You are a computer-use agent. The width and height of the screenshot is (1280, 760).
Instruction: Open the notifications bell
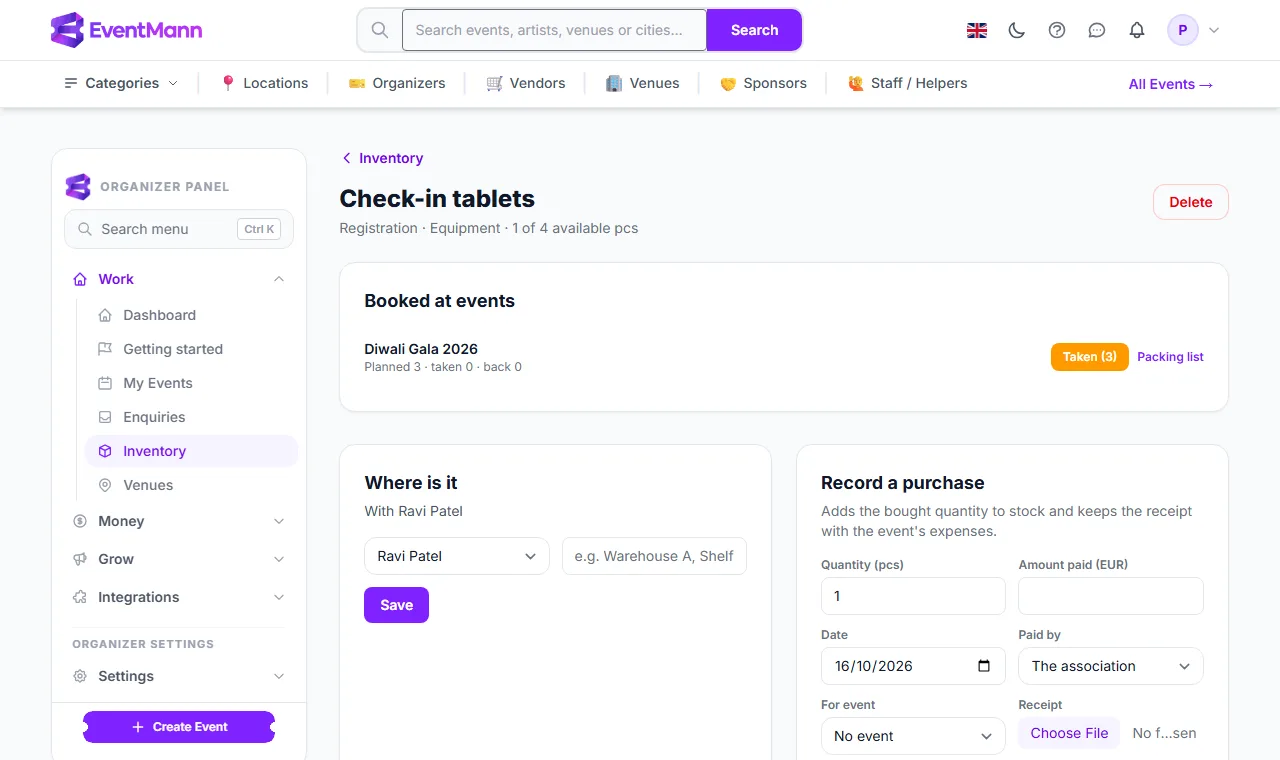click(x=1137, y=30)
